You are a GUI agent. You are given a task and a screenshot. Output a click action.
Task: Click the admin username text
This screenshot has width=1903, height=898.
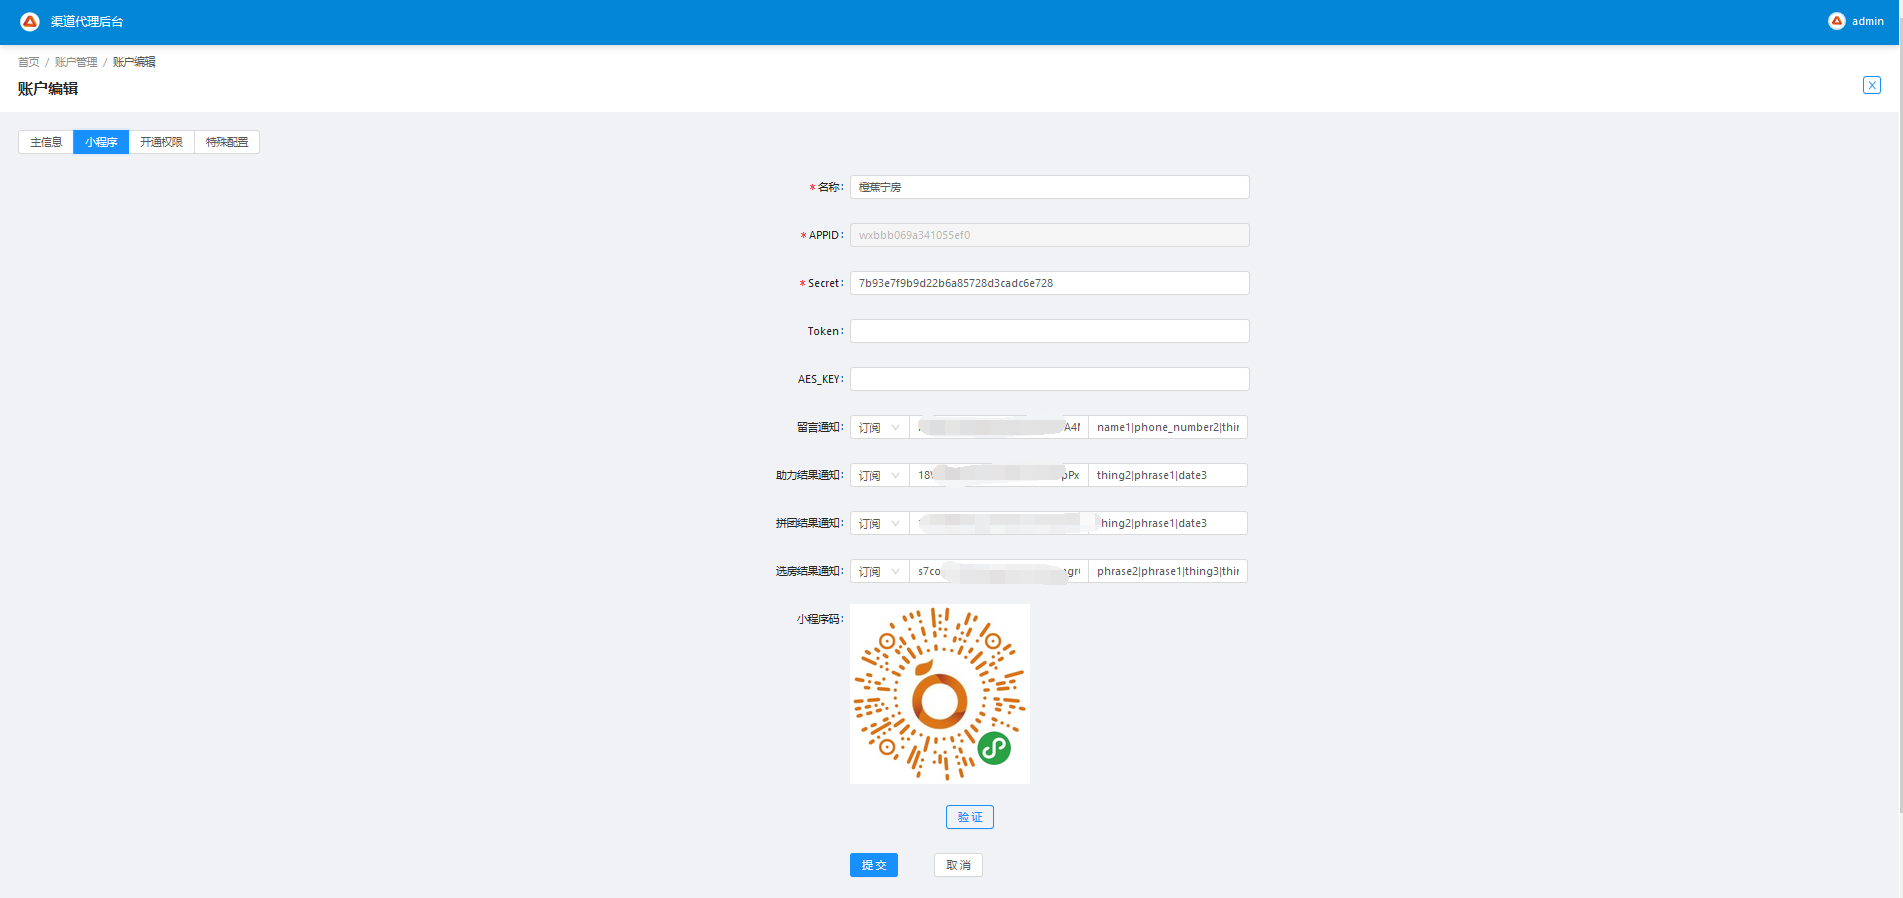1867,21
